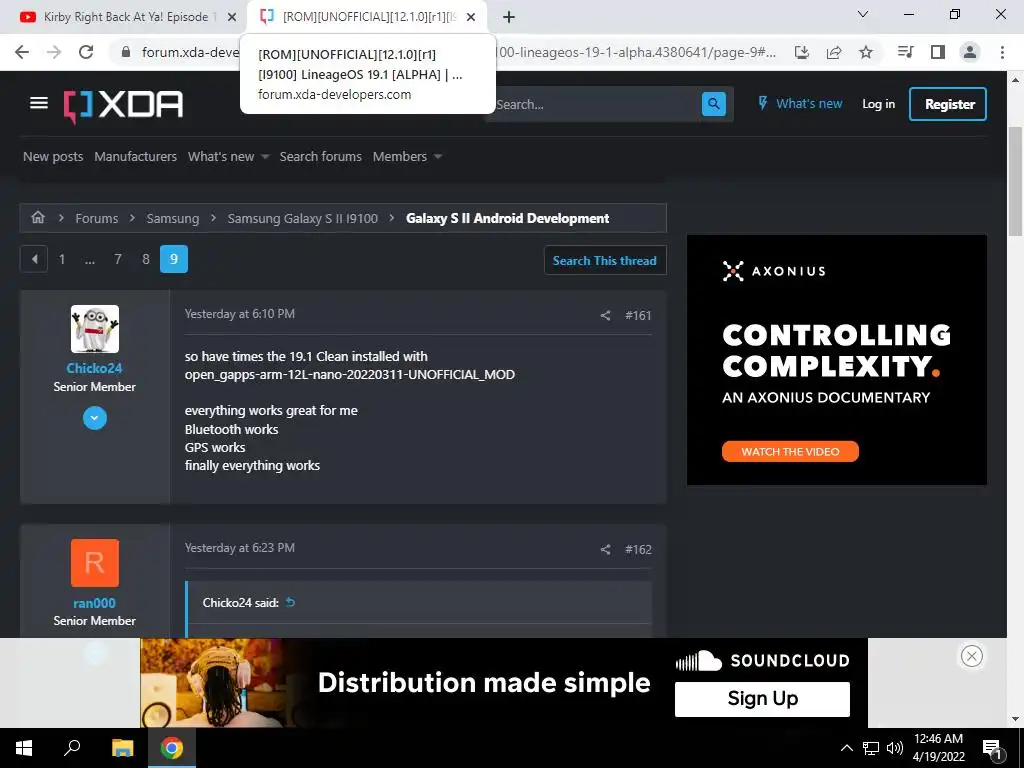Open Galaxy S II Android Development breadcrumb
The width and height of the screenshot is (1024, 768).
[507, 218]
